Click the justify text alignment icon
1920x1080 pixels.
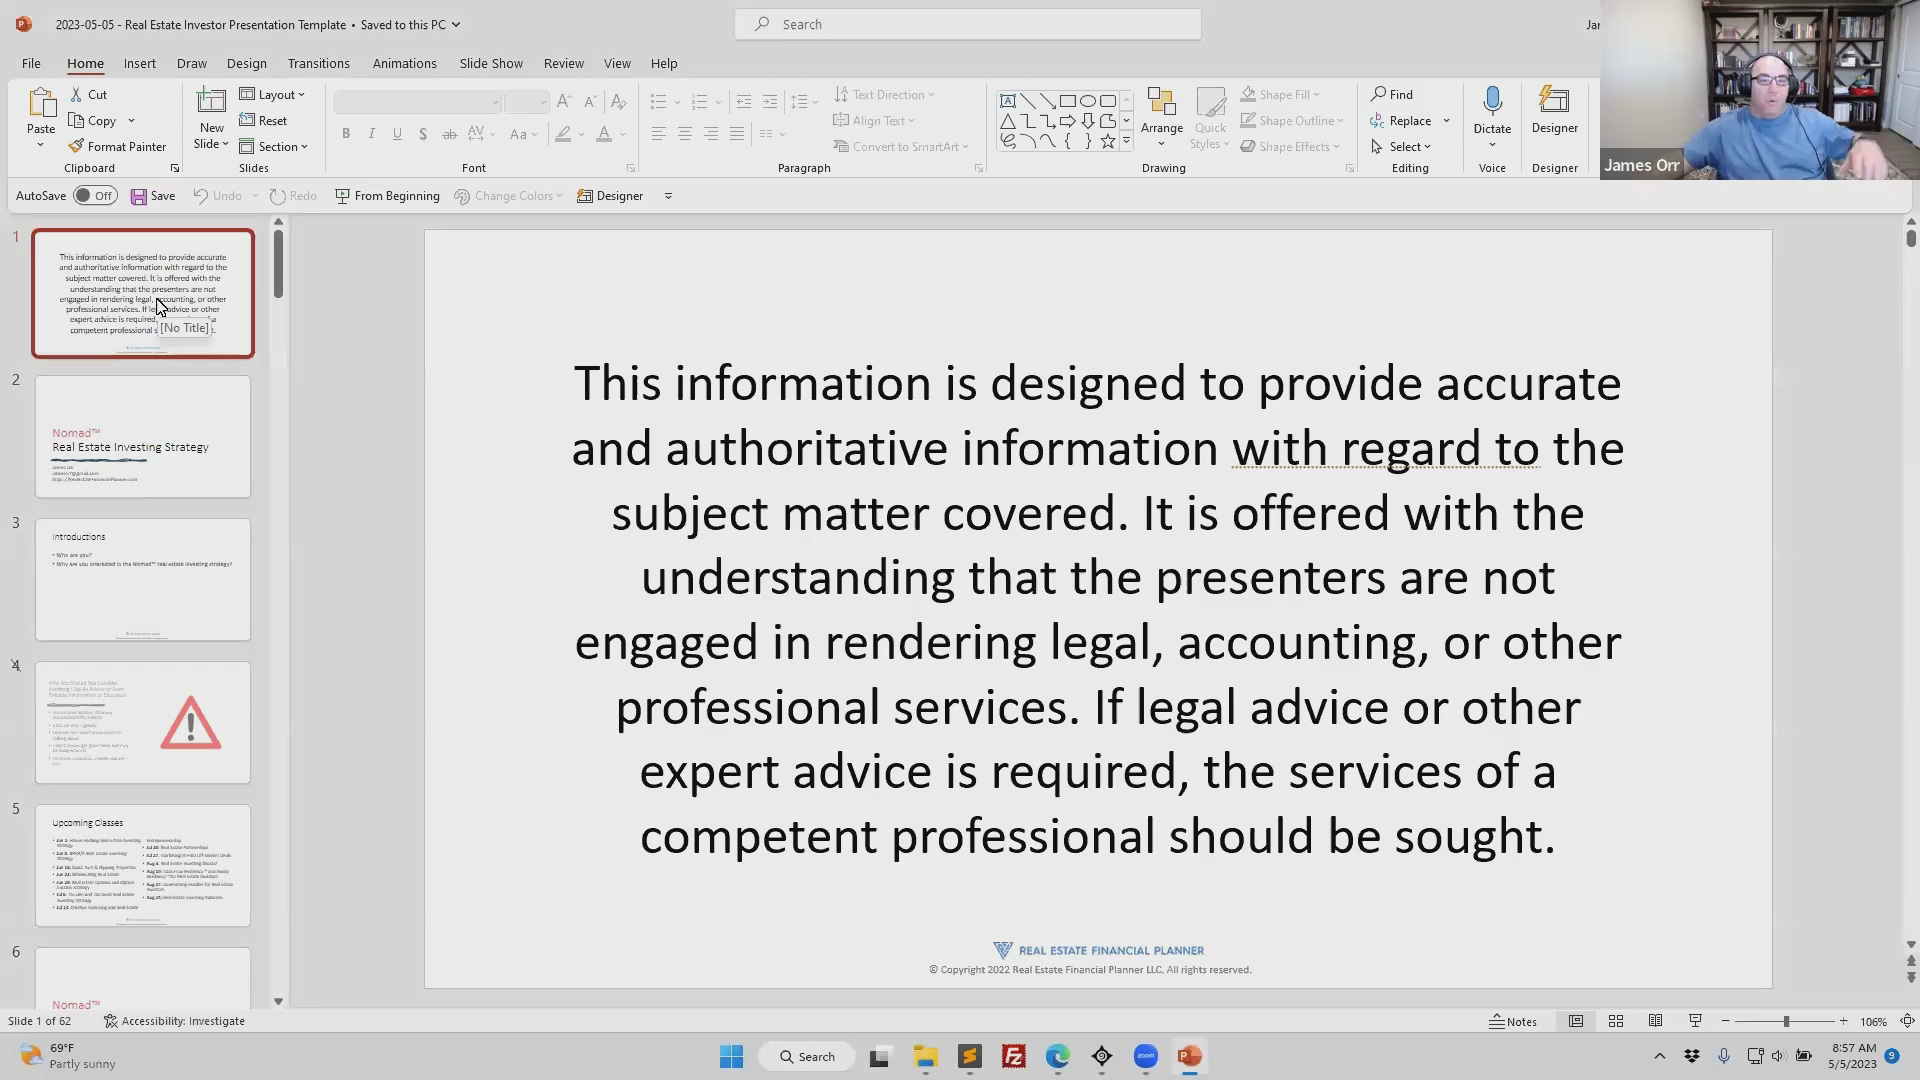click(737, 133)
